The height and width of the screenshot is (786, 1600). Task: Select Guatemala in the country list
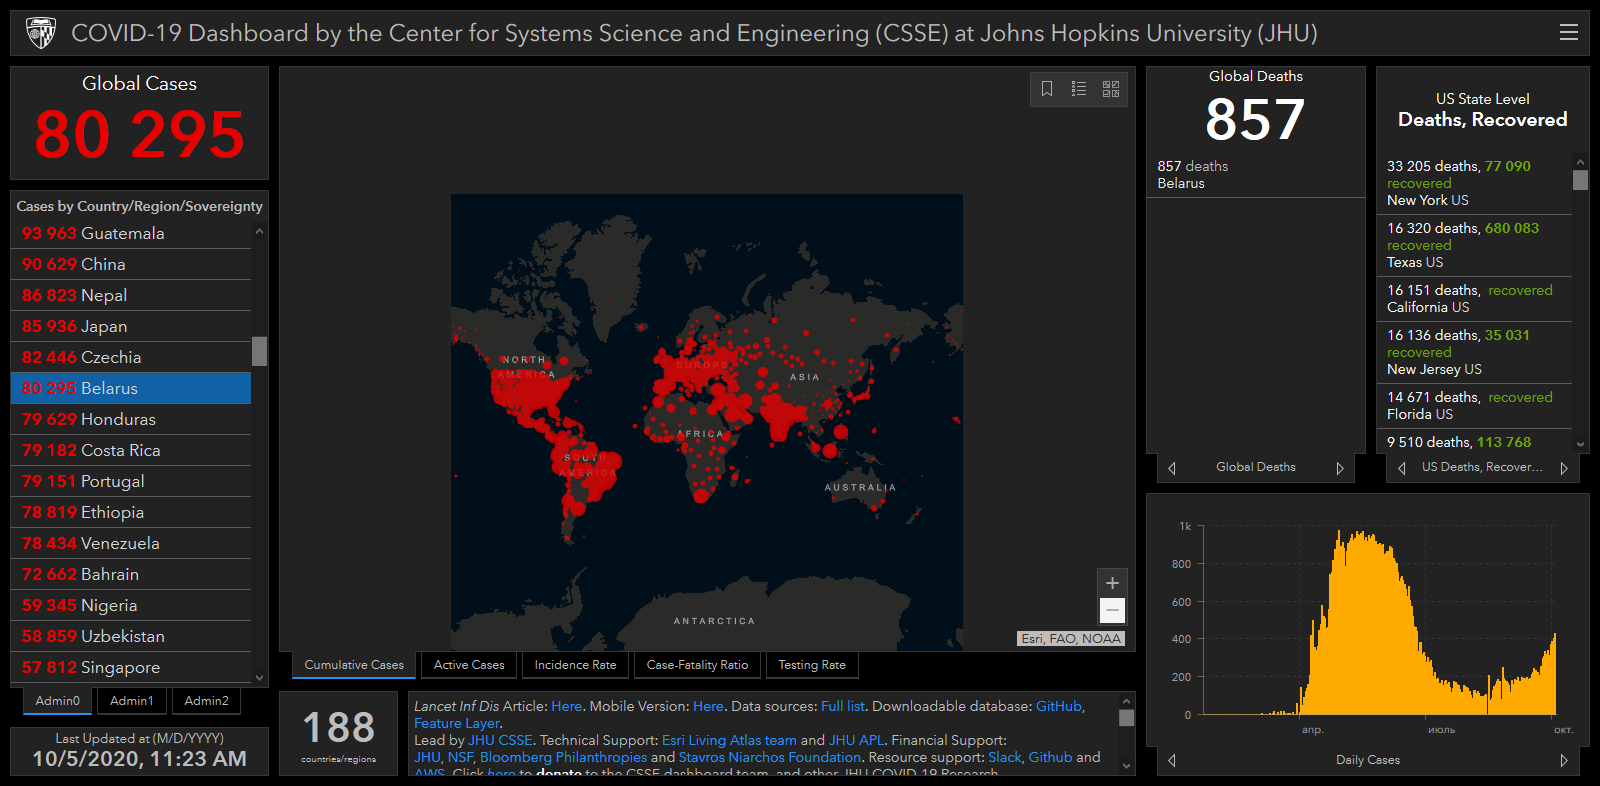[x=131, y=233]
